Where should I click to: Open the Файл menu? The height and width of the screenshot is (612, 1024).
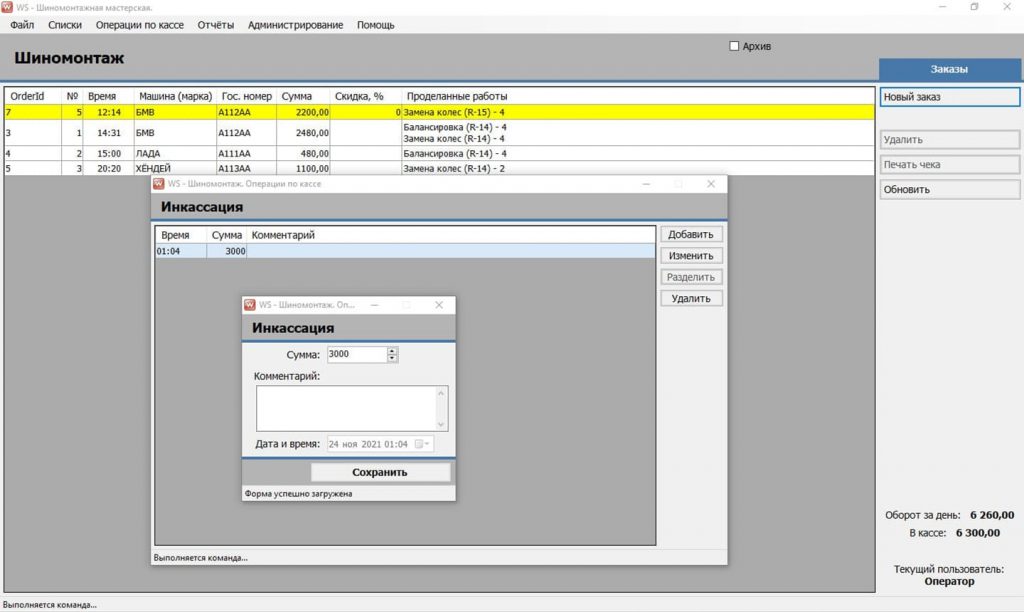point(22,25)
